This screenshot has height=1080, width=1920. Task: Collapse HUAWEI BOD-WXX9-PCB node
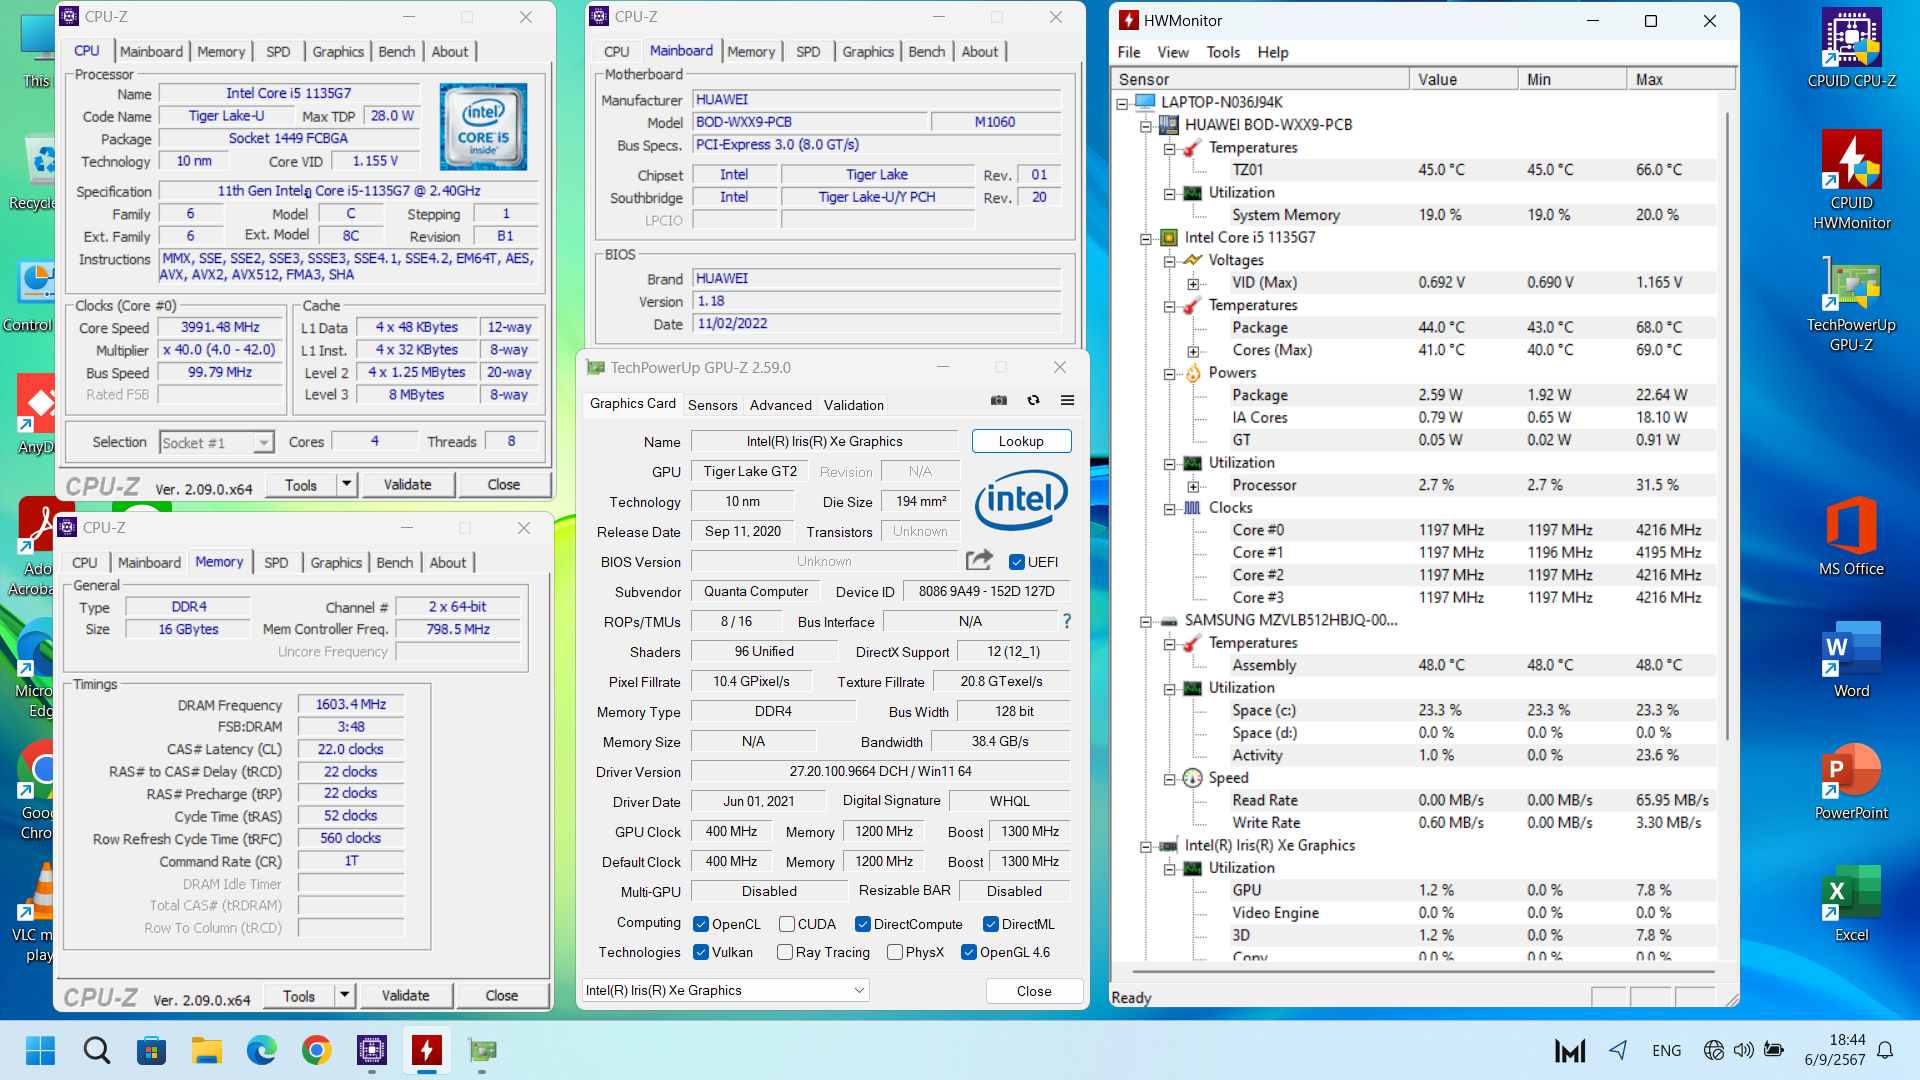(x=1146, y=126)
